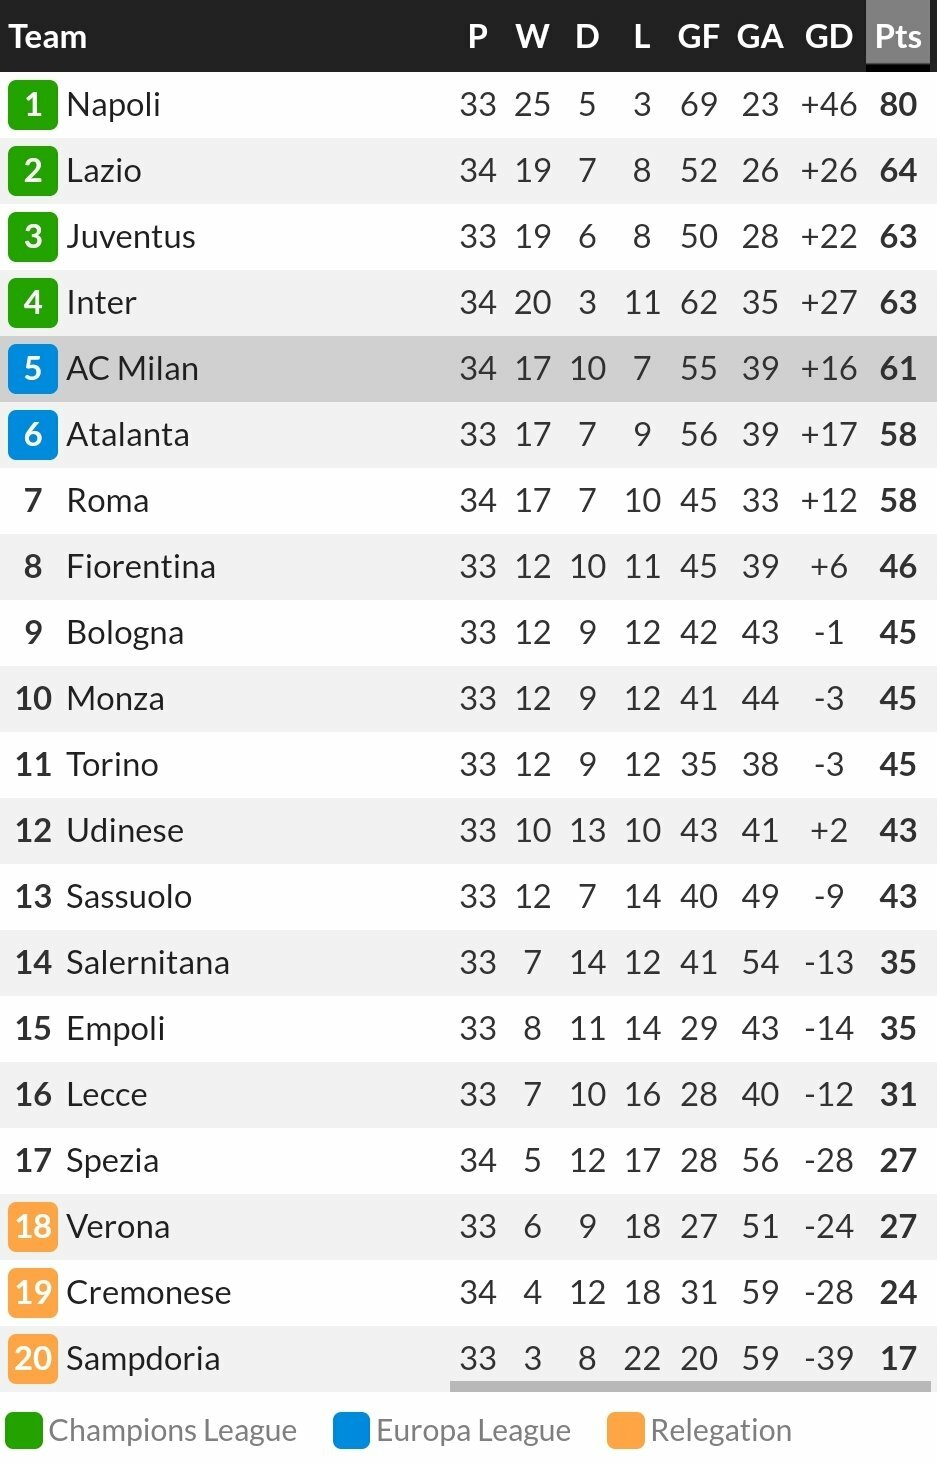Click the Team column header
937x1464 pixels.
click(48, 37)
